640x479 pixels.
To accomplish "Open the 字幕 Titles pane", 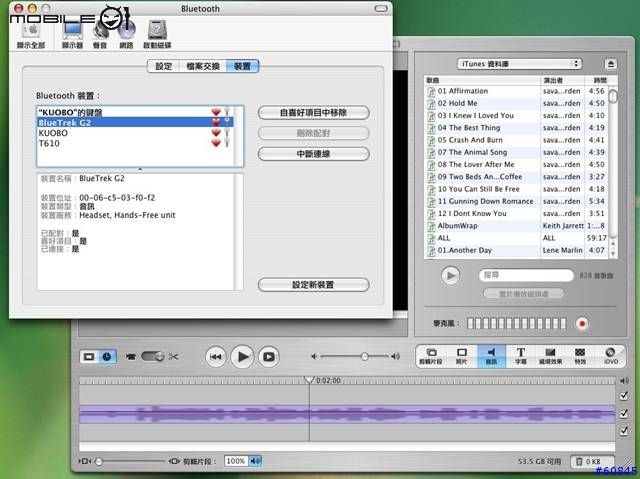I will click(521, 356).
